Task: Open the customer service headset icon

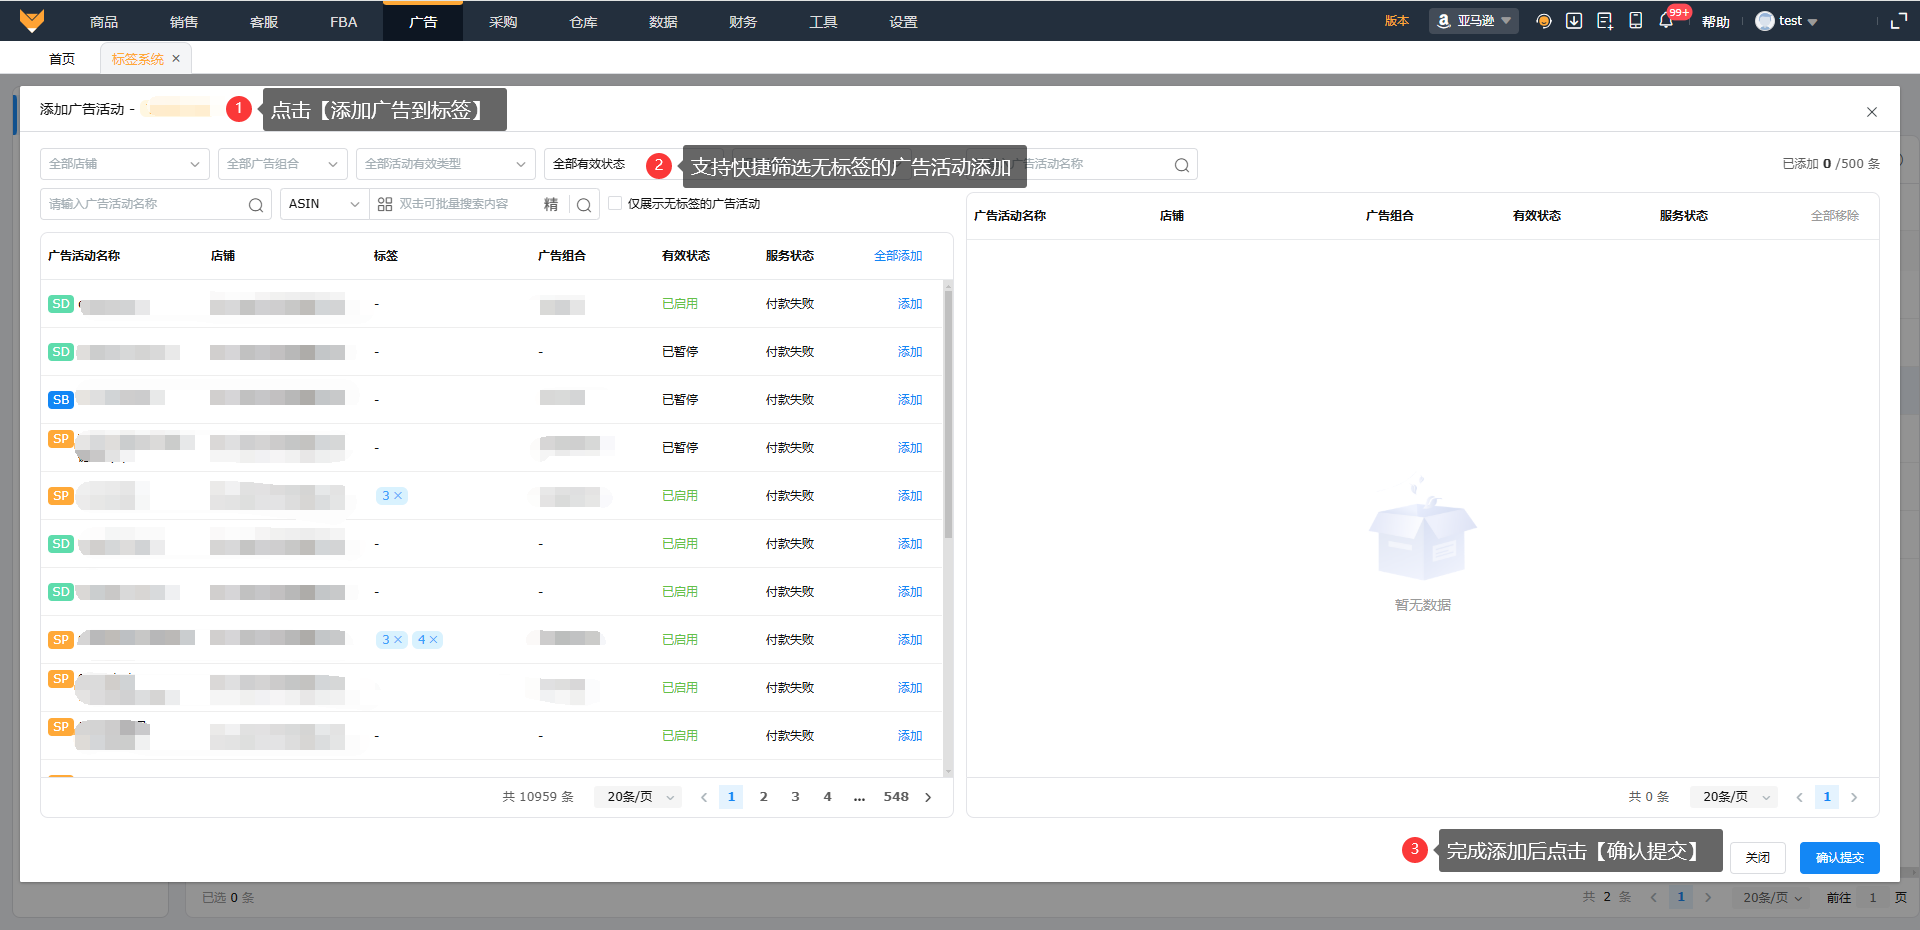Action: 1544,21
